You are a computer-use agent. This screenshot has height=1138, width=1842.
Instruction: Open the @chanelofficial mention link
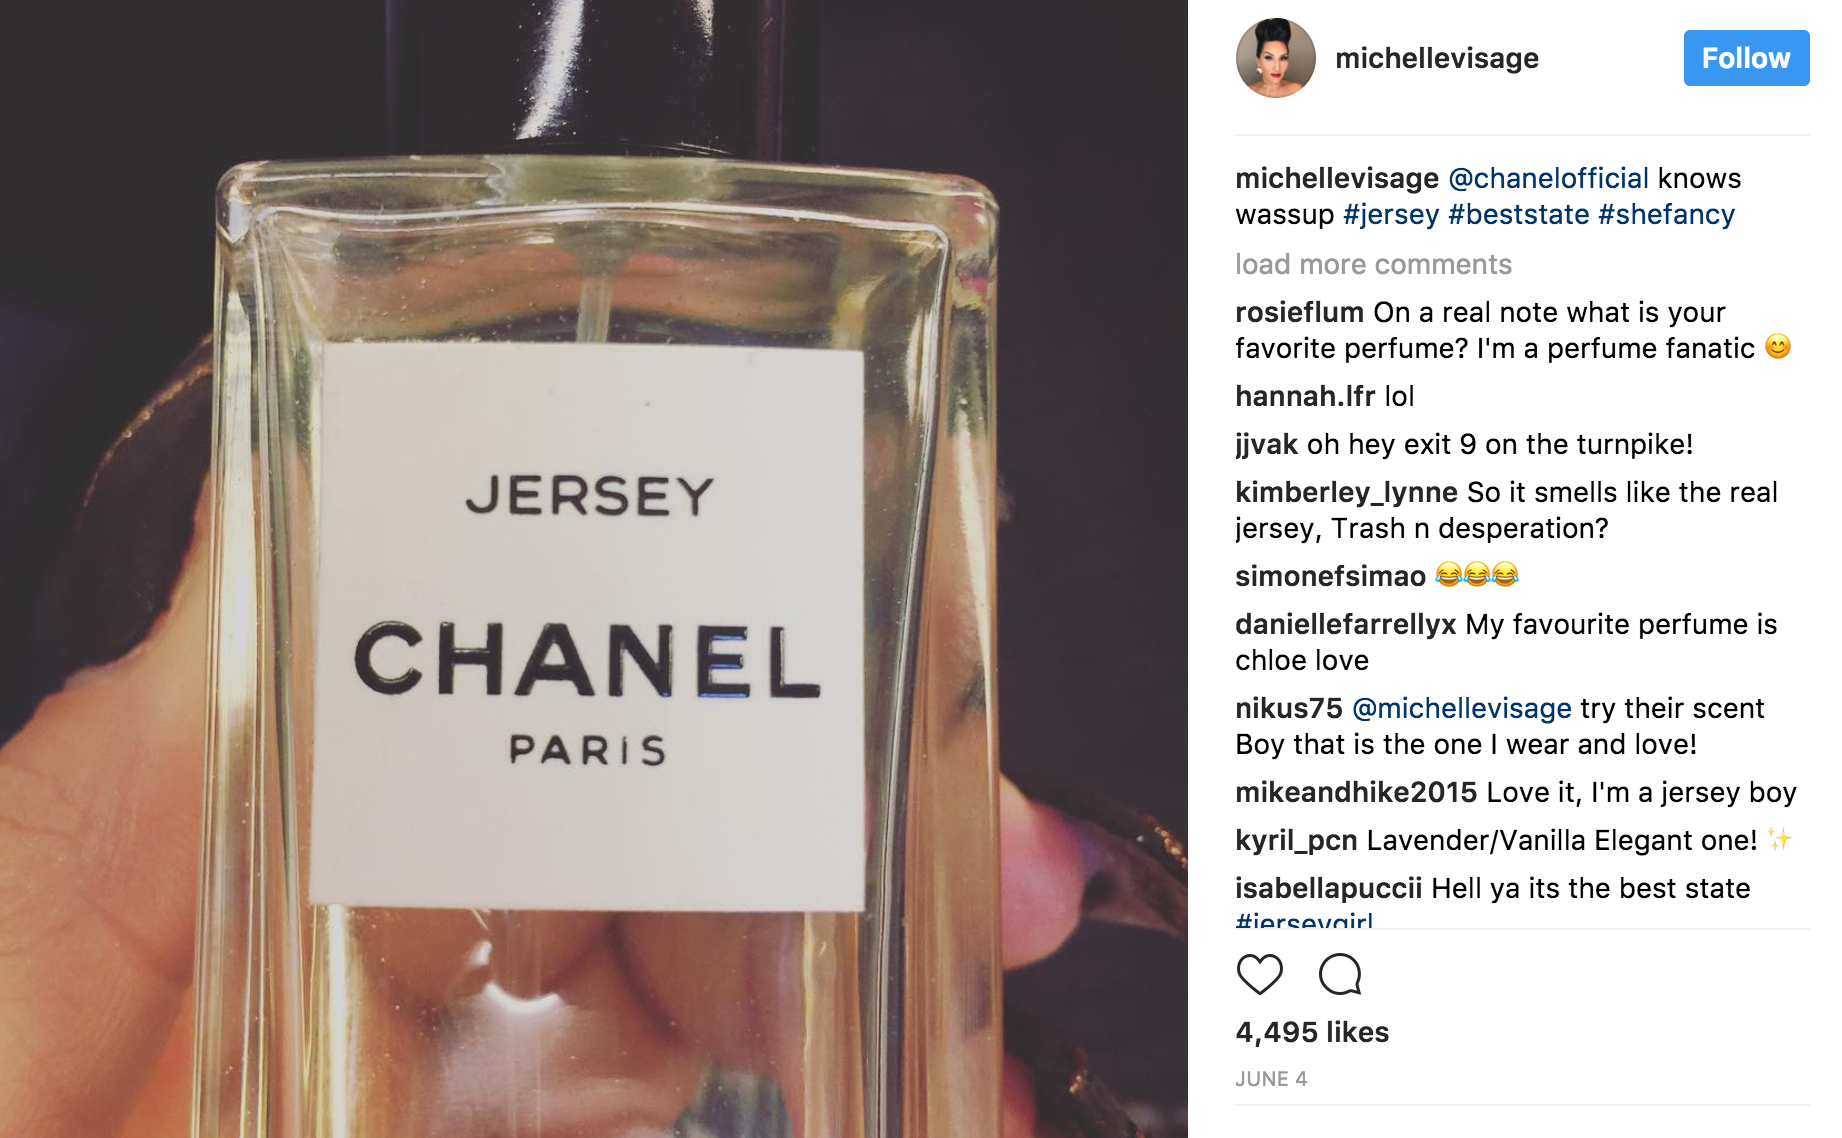pyautogui.click(x=1548, y=178)
